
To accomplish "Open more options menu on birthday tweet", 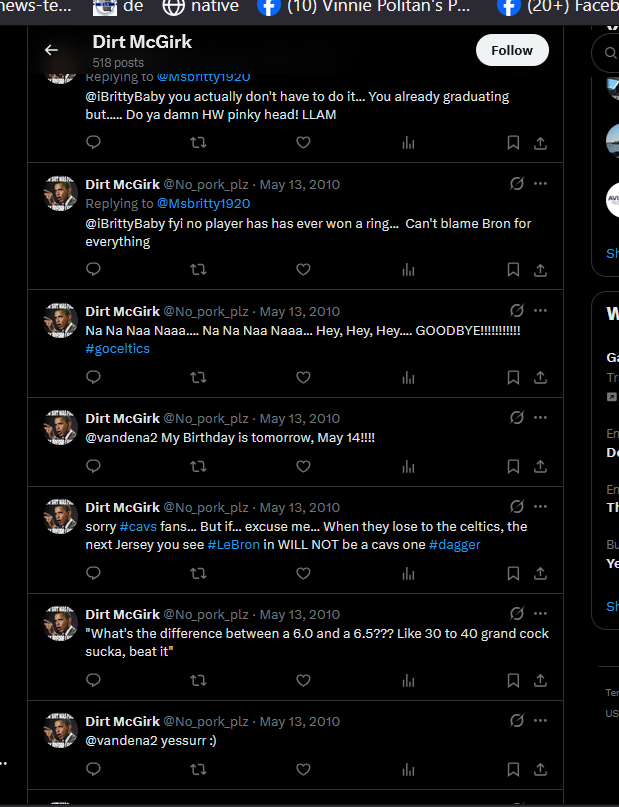I will (x=540, y=417).
